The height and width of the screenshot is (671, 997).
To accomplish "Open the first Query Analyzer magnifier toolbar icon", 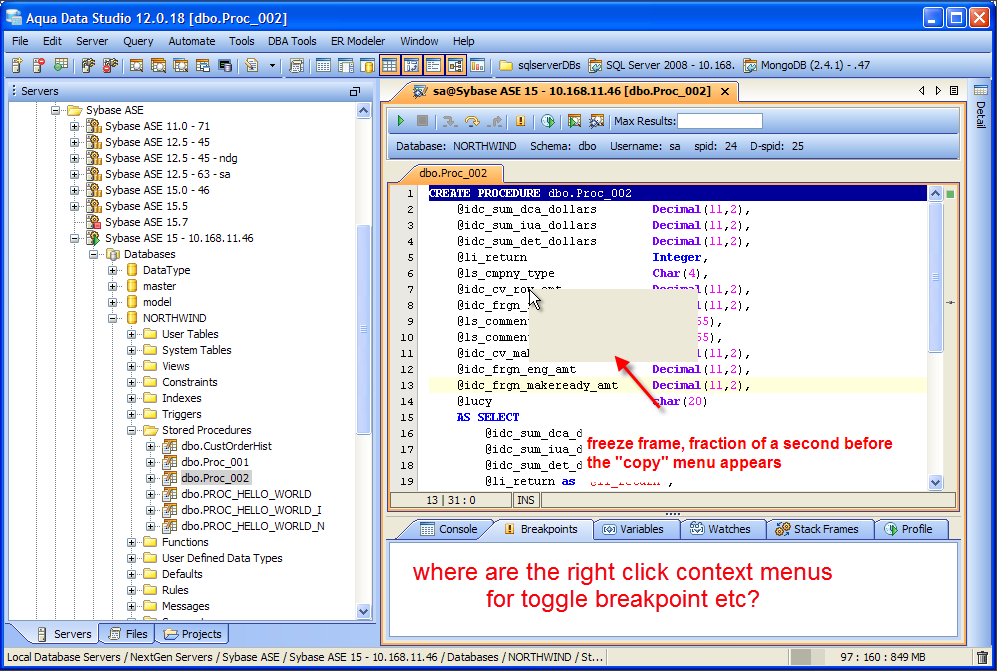I will click(136, 65).
